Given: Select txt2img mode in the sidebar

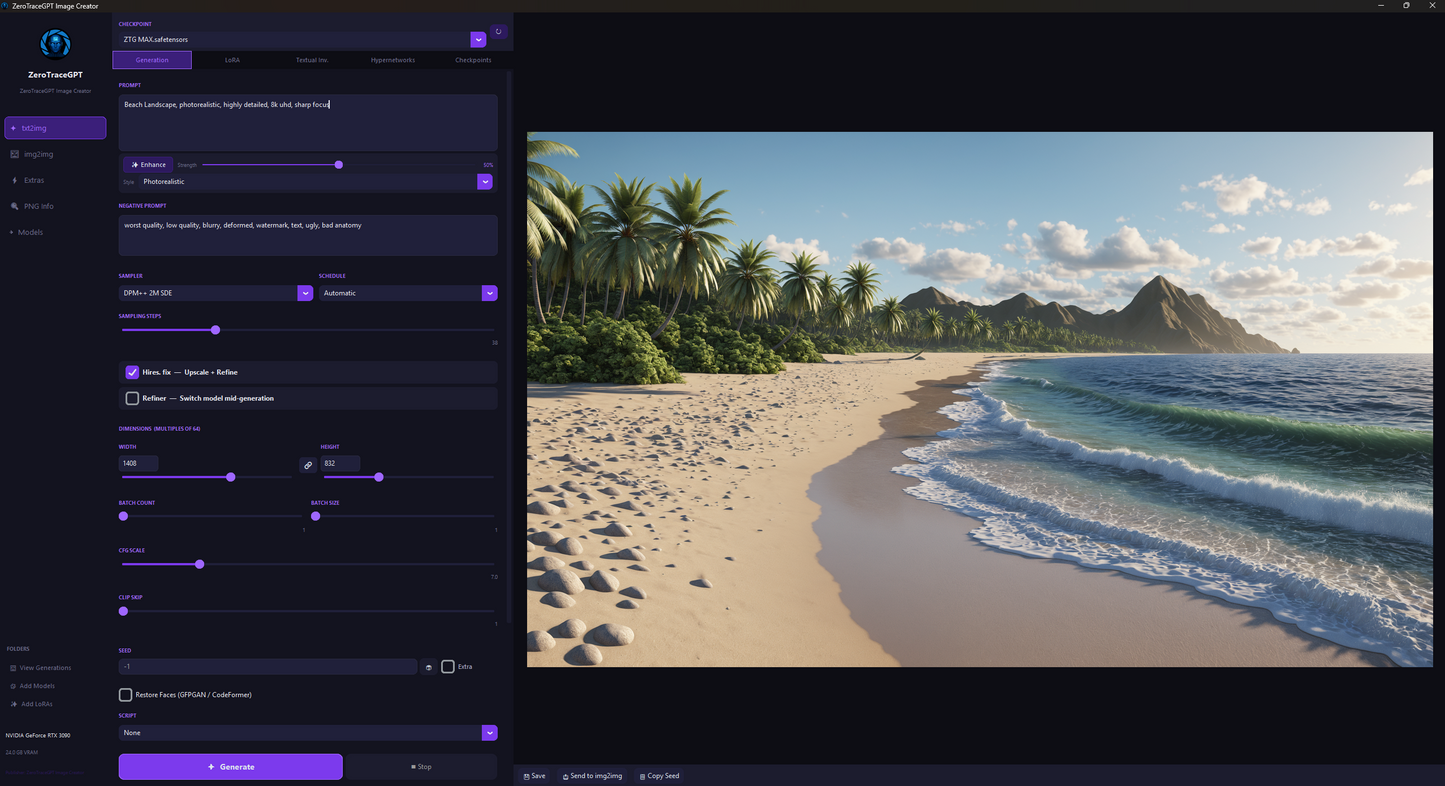Looking at the screenshot, I should [55, 128].
